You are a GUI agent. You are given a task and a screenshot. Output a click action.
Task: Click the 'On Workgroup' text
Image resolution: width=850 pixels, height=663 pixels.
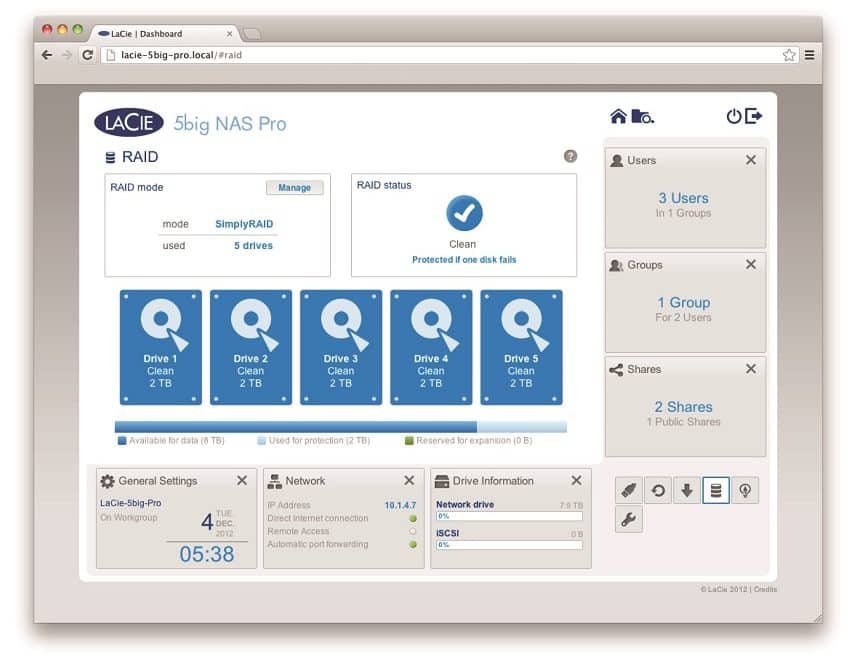128,518
